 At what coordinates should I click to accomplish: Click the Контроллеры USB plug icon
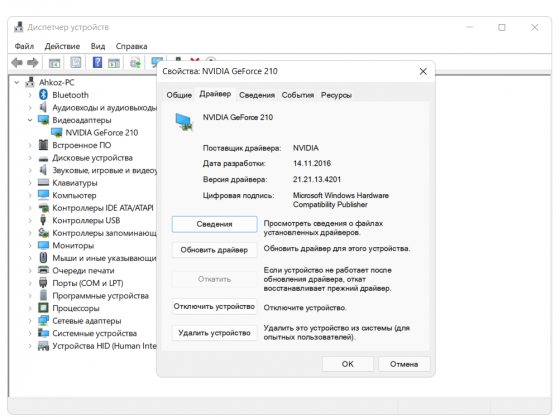43,220
